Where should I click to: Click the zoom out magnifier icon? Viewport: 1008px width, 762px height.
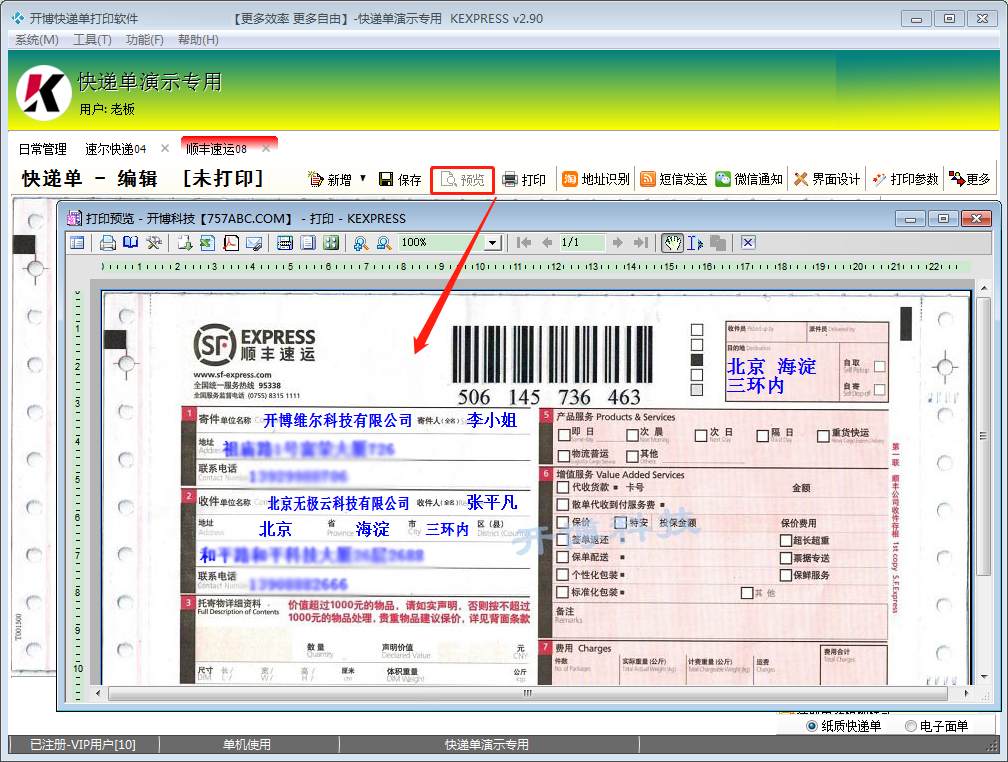tap(384, 242)
